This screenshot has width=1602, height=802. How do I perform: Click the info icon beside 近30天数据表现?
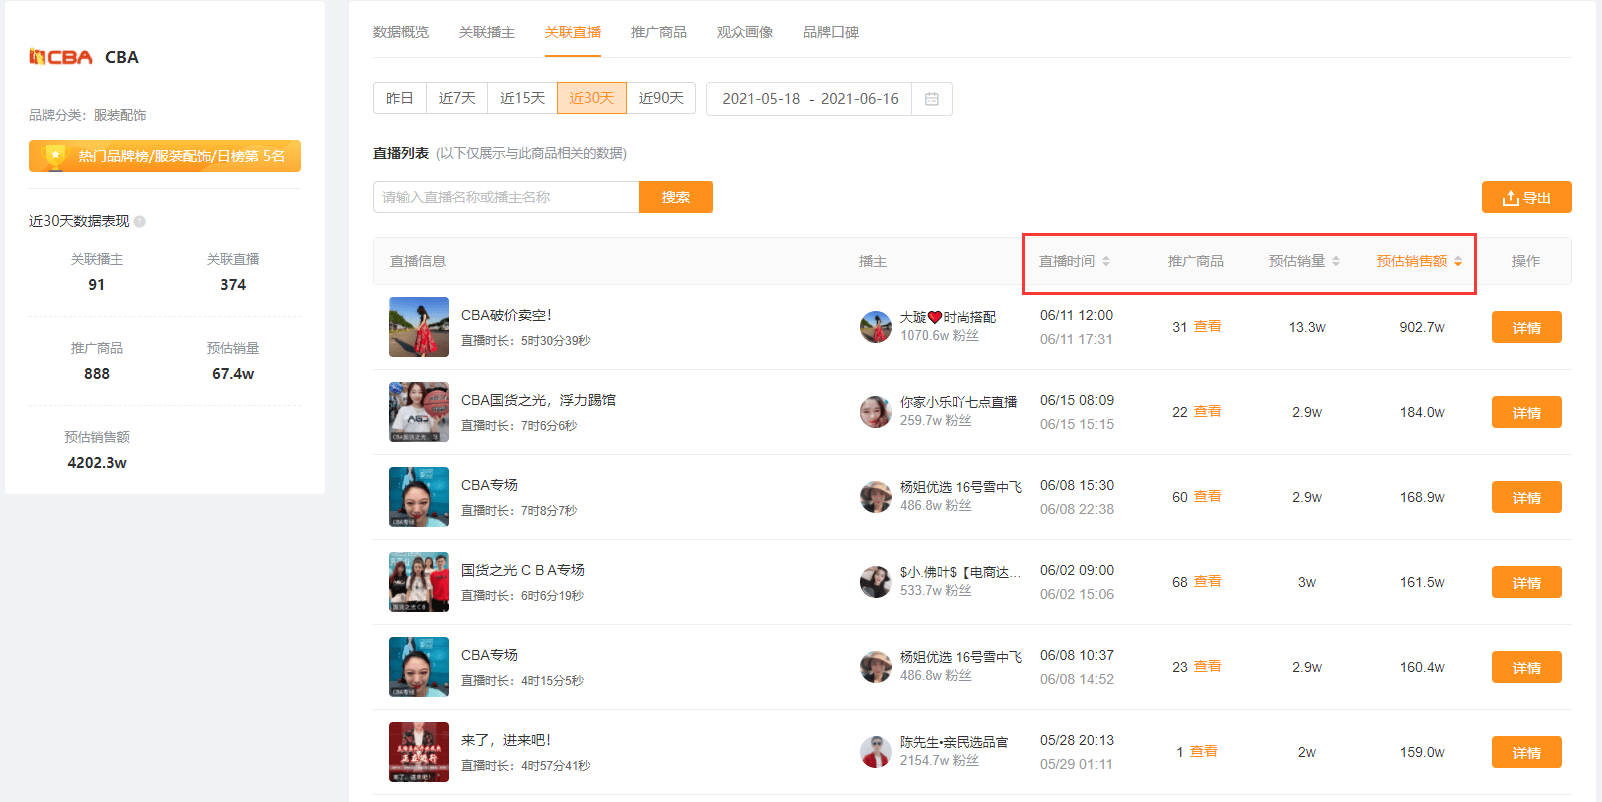(x=140, y=222)
